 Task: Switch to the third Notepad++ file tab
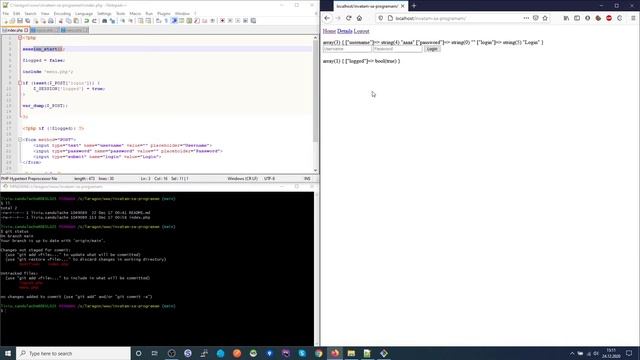point(74,30)
